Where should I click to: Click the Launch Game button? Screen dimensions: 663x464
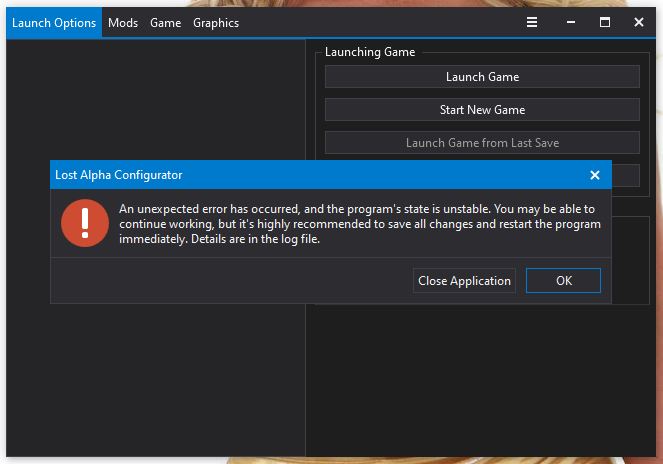pos(482,77)
